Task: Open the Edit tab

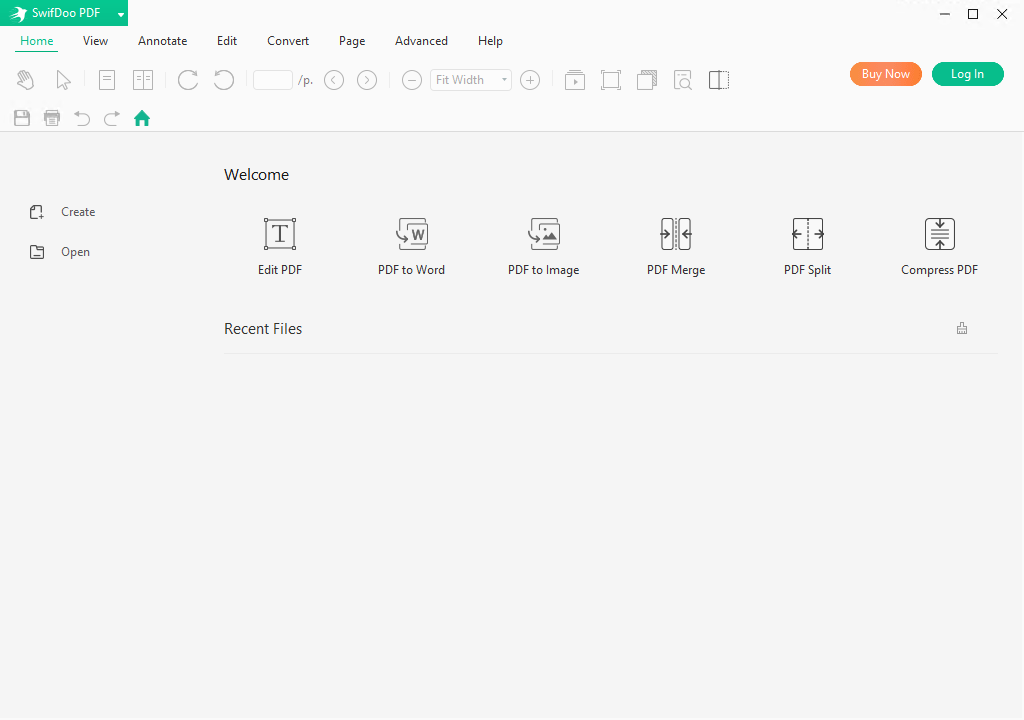Action: point(227,41)
